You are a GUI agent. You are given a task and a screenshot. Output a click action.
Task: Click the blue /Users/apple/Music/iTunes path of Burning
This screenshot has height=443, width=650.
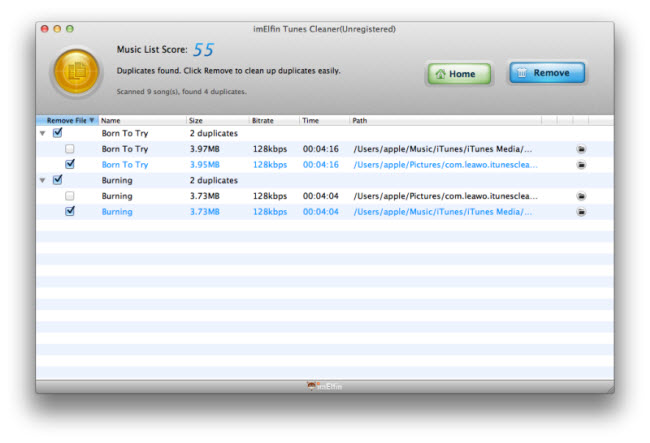[x=443, y=212]
